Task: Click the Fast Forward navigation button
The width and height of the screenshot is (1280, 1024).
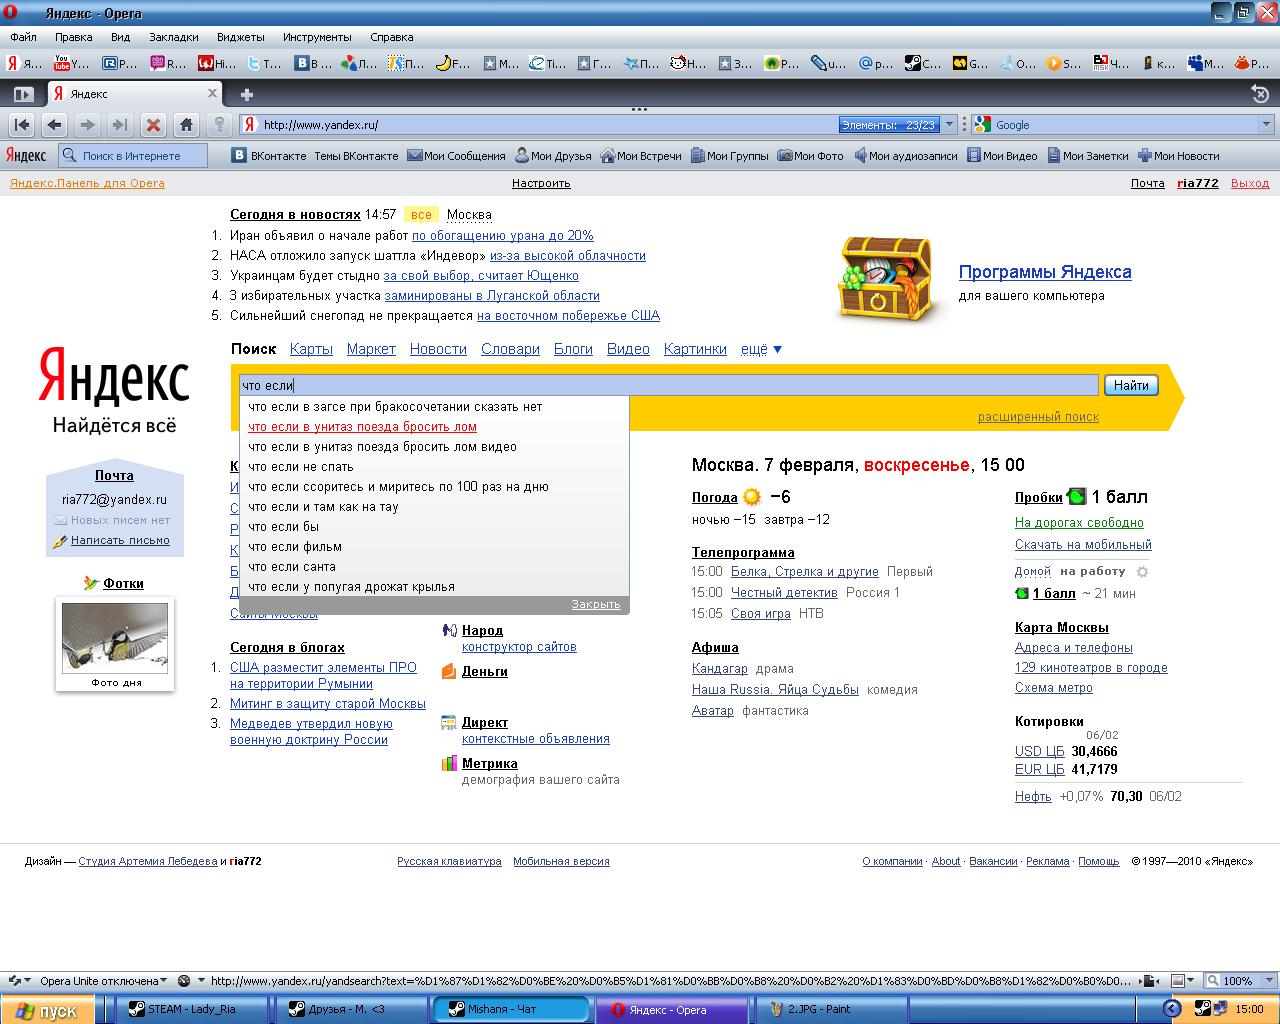Action: (120, 125)
